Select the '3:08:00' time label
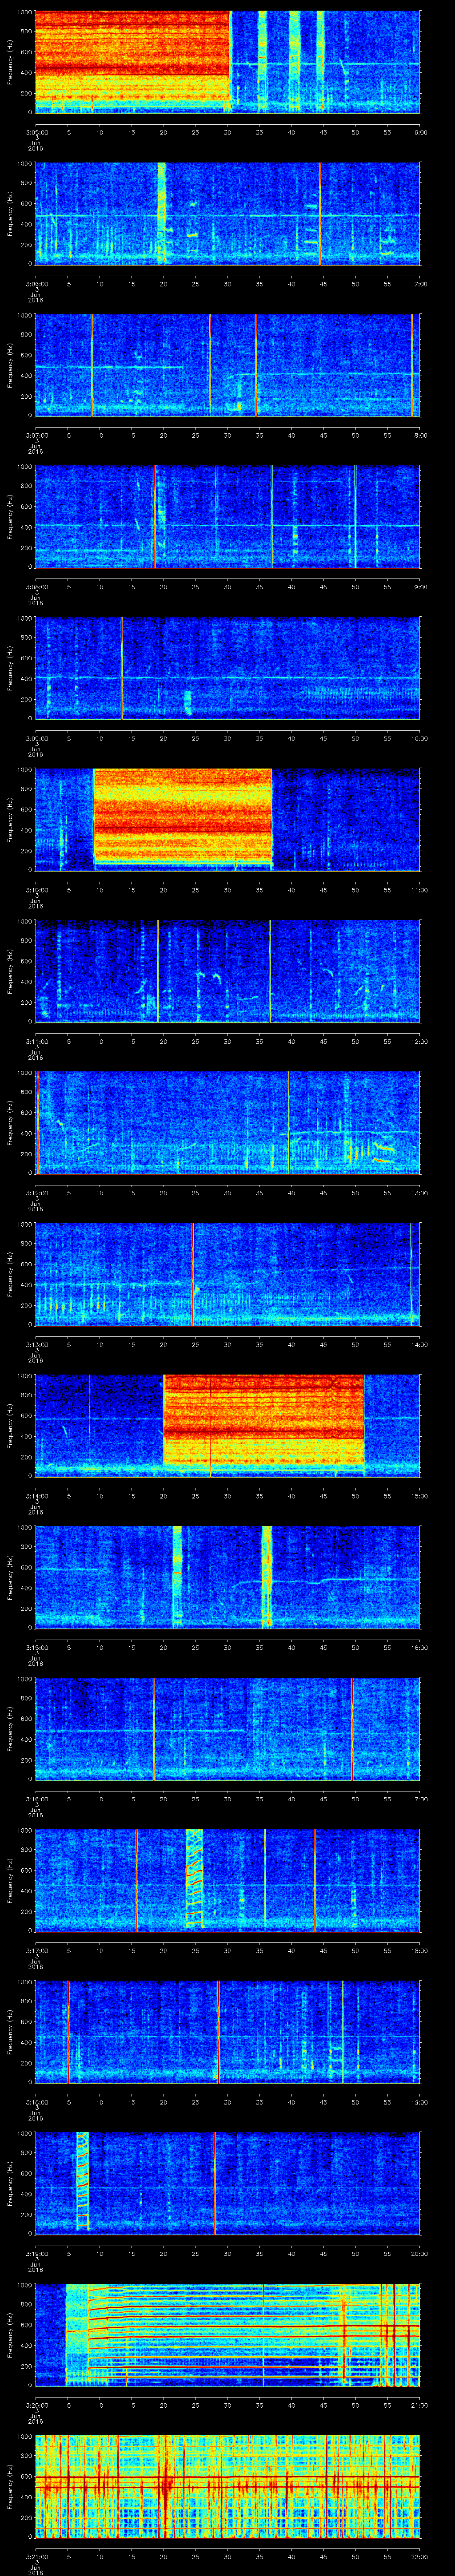 point(36,587)
